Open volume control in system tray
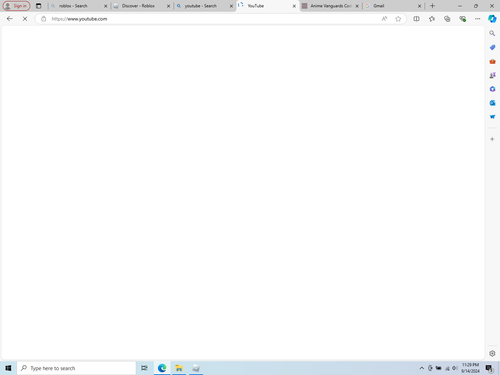The width and height of the screenshot is (500, 375). point(455,368)
